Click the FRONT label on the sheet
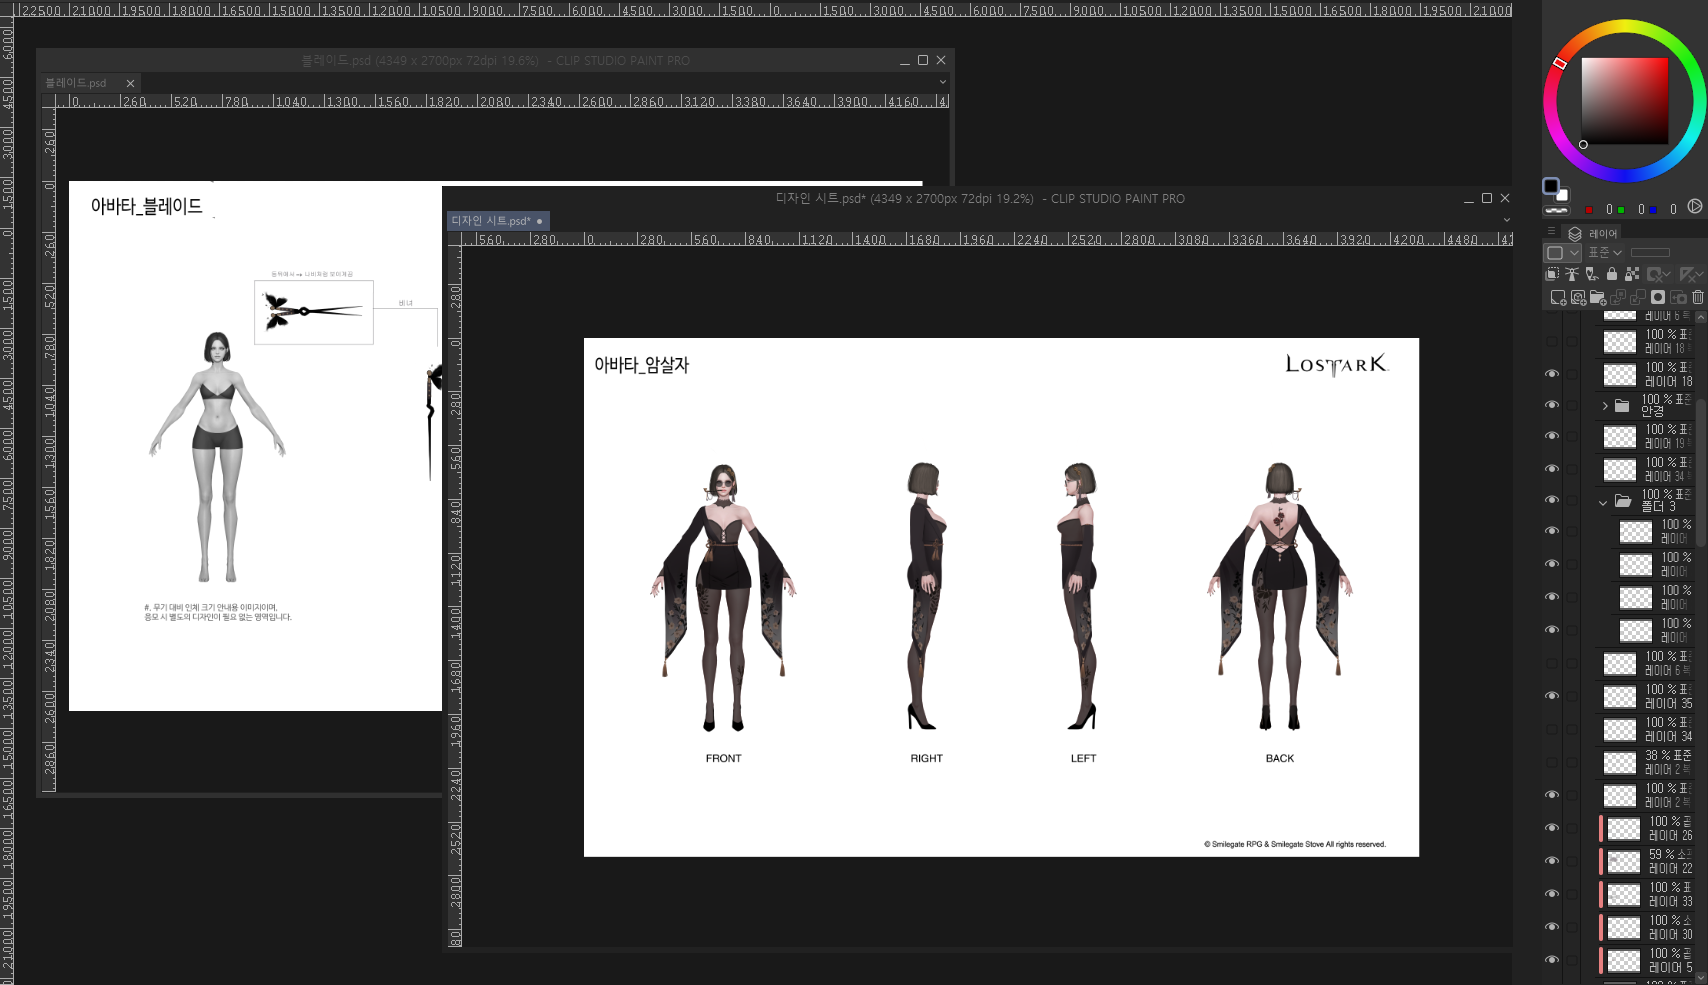The height and width of the screenshot is (985, 1708). (724, 758)
